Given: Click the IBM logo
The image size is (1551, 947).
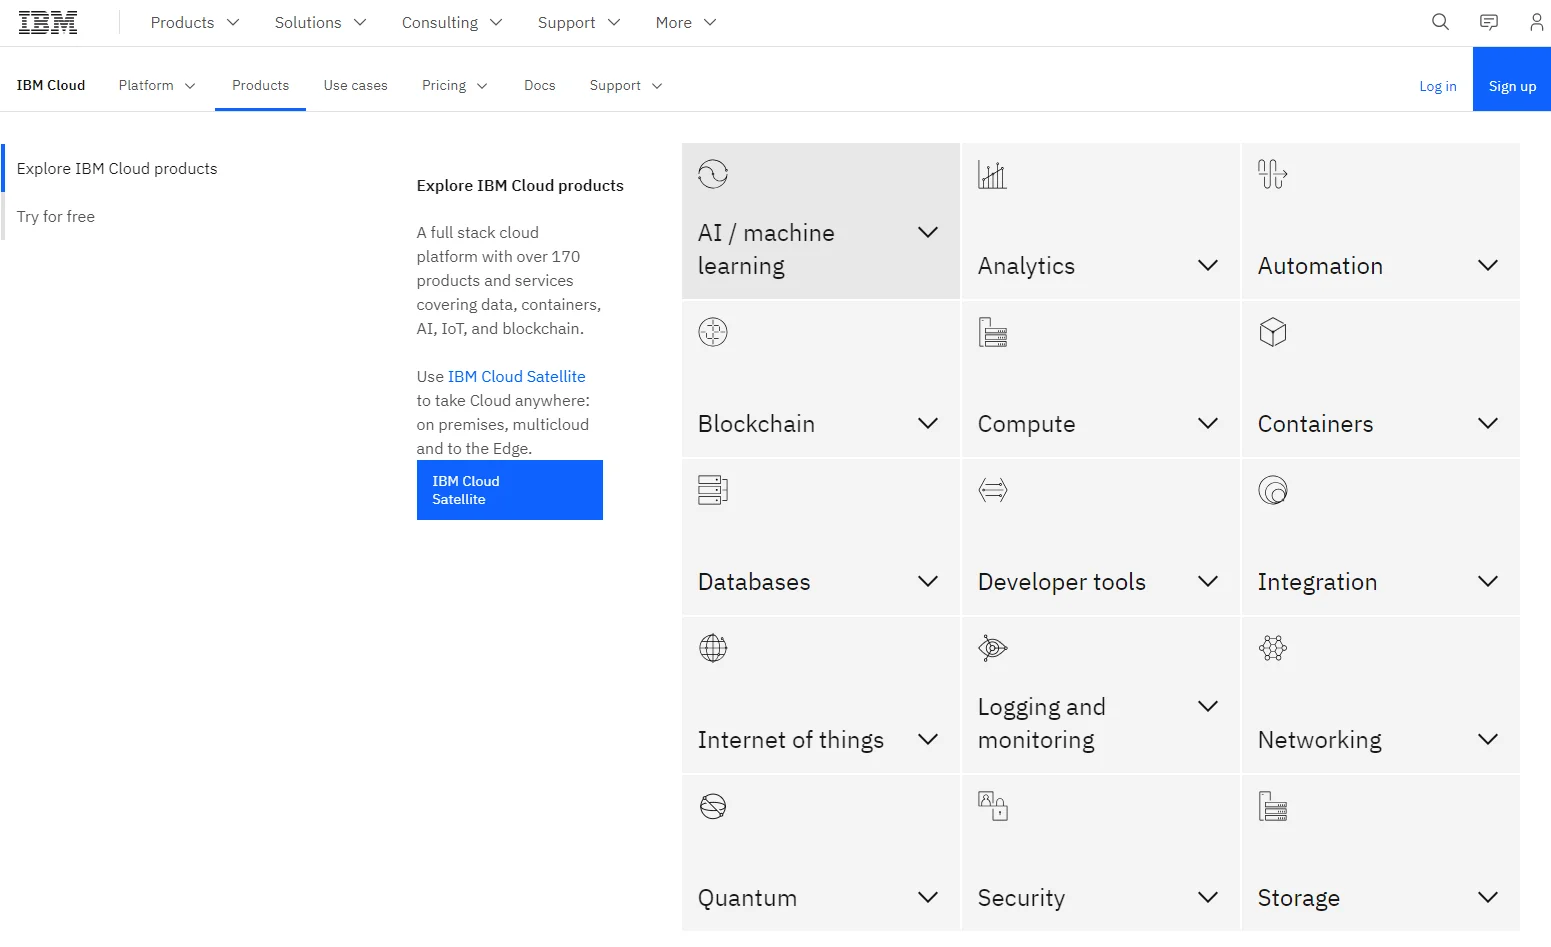Looking at the screenshot, I should click(48, 23).
